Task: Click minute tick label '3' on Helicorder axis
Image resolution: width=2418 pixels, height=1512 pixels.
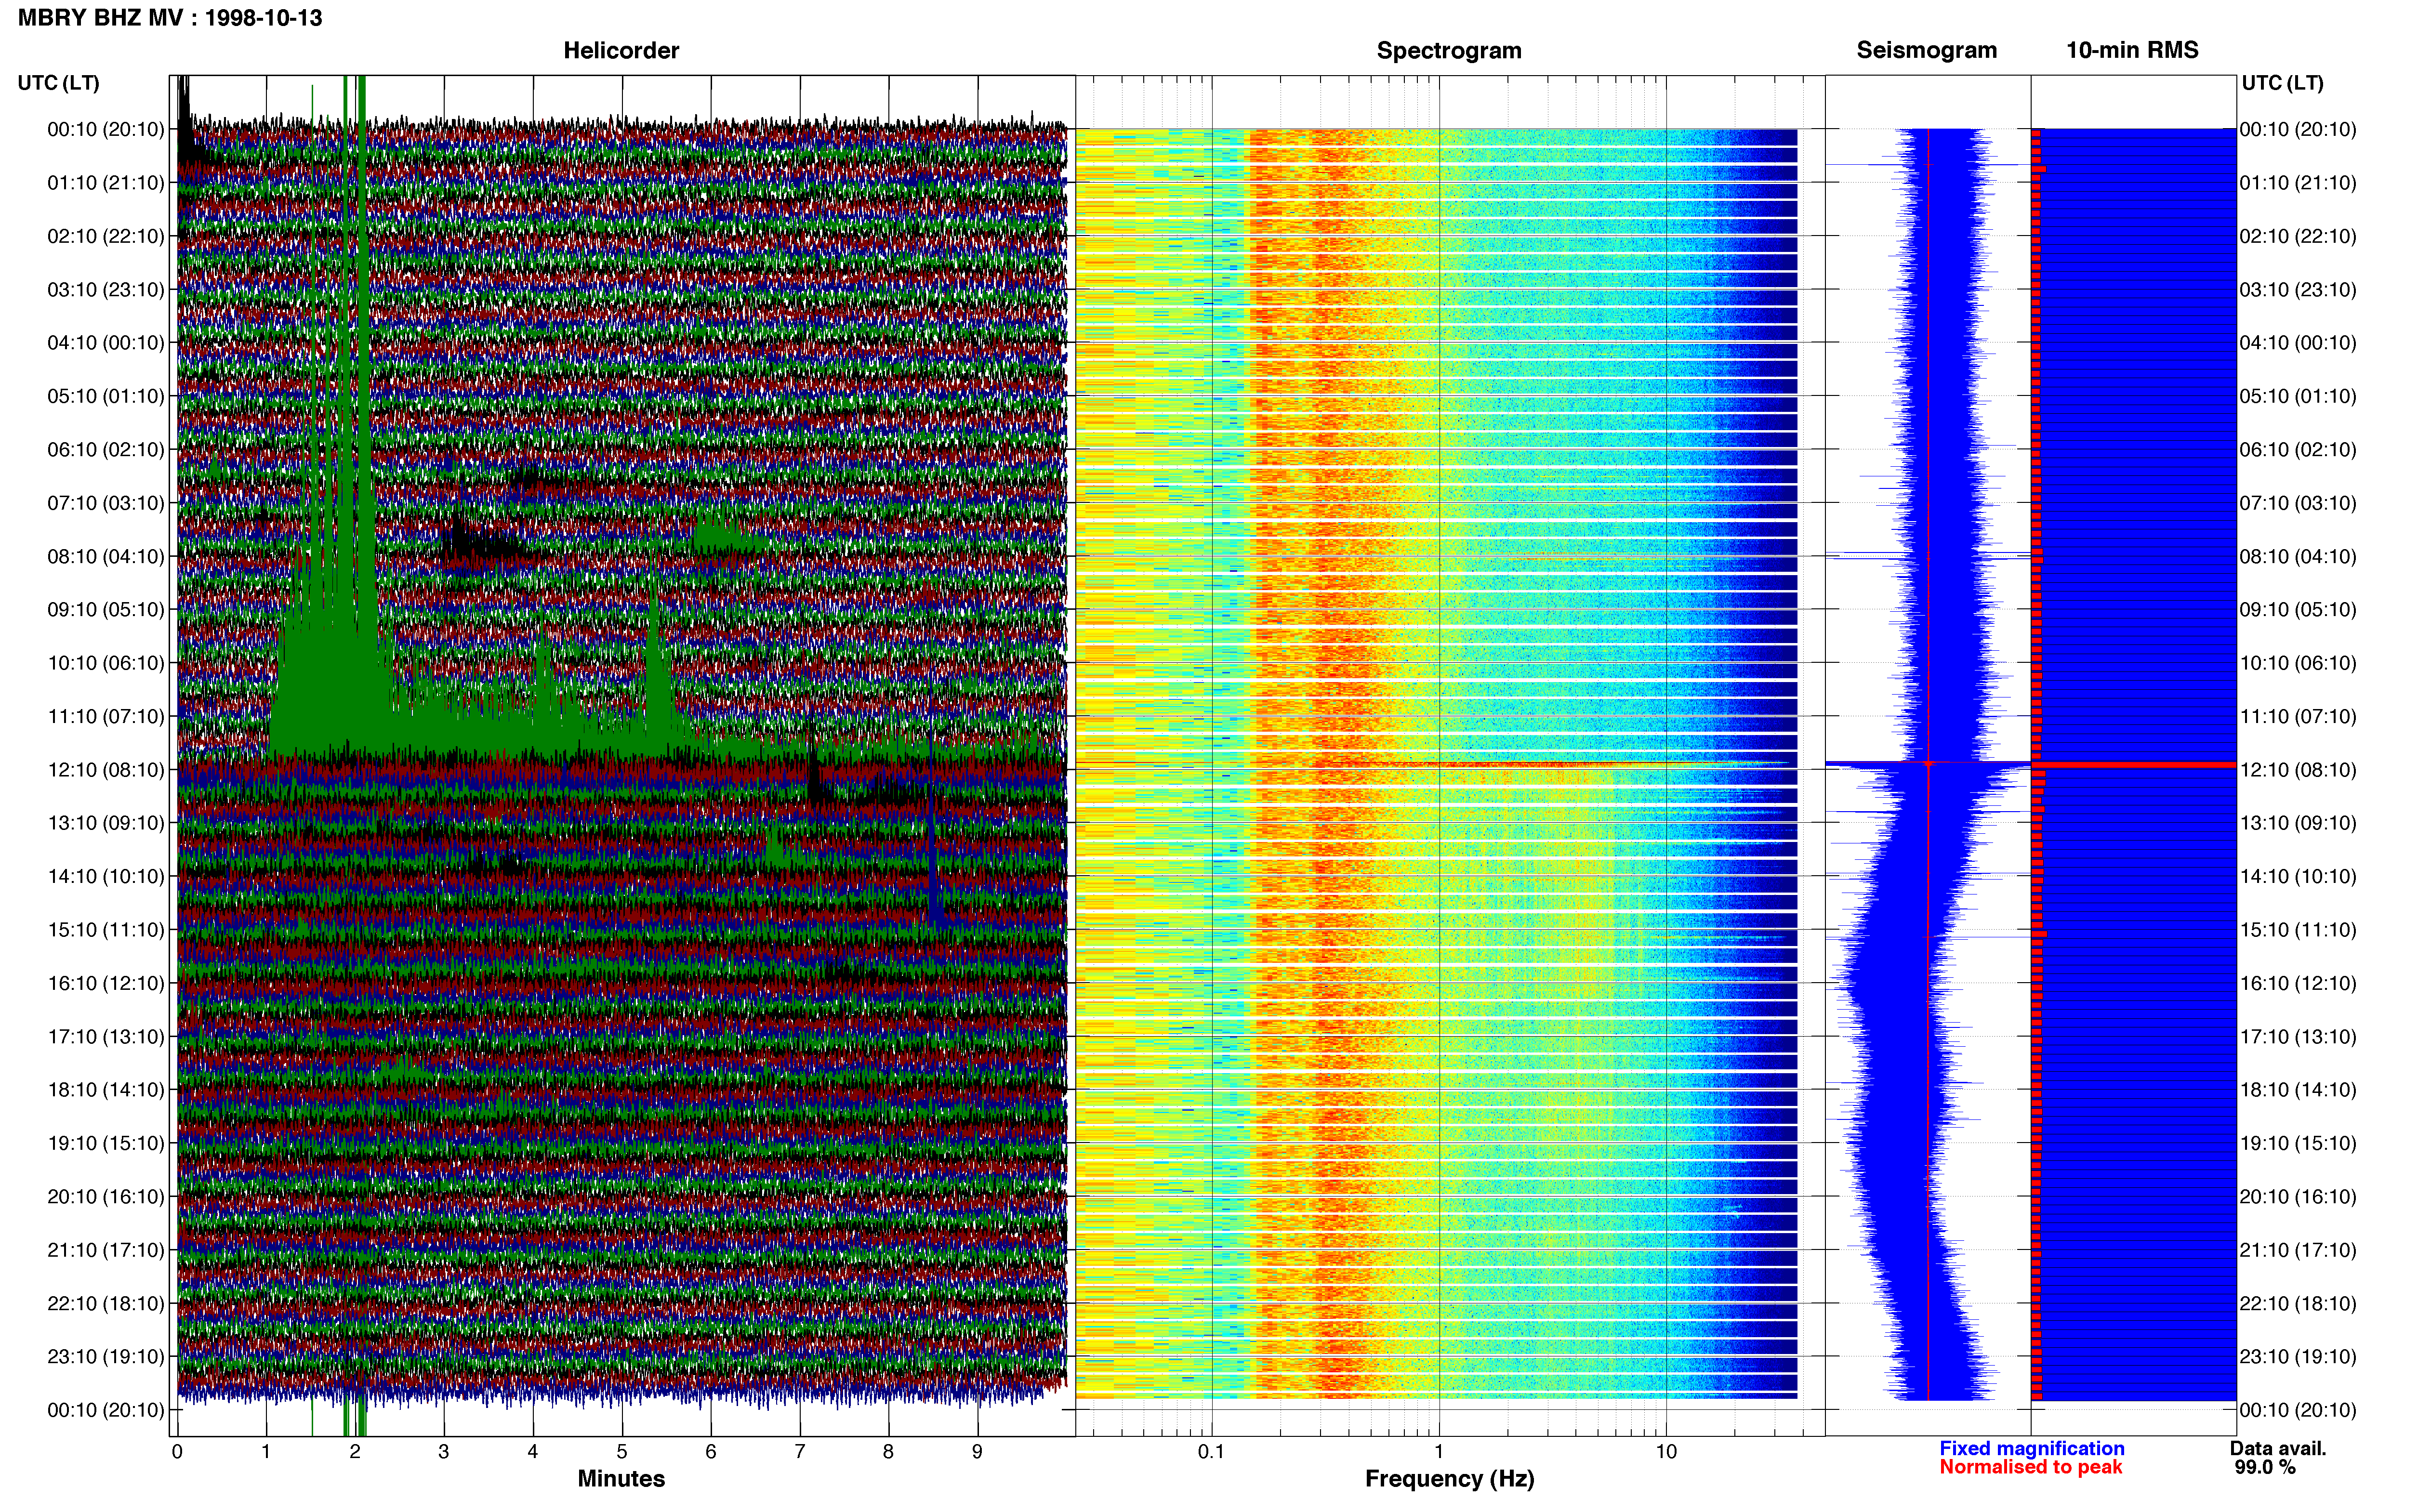Action: click(x=444, y=1452)
